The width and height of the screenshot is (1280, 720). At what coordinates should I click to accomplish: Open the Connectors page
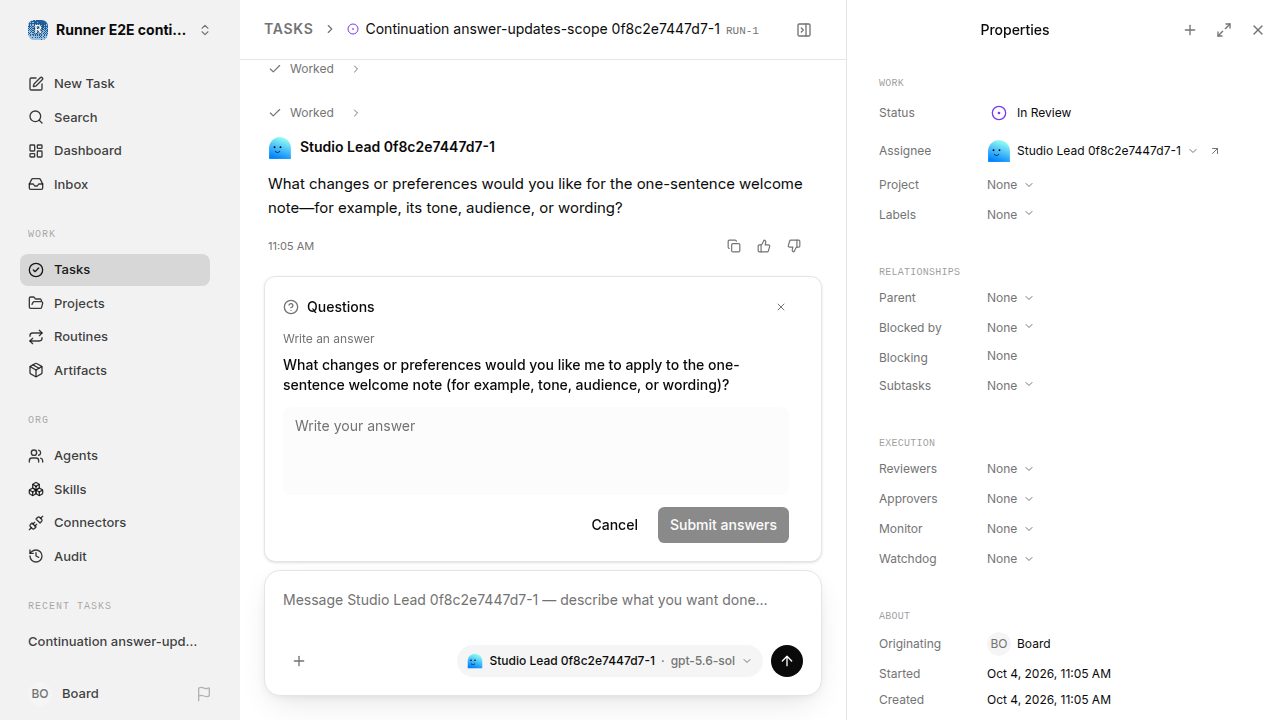tap(115, 523)
